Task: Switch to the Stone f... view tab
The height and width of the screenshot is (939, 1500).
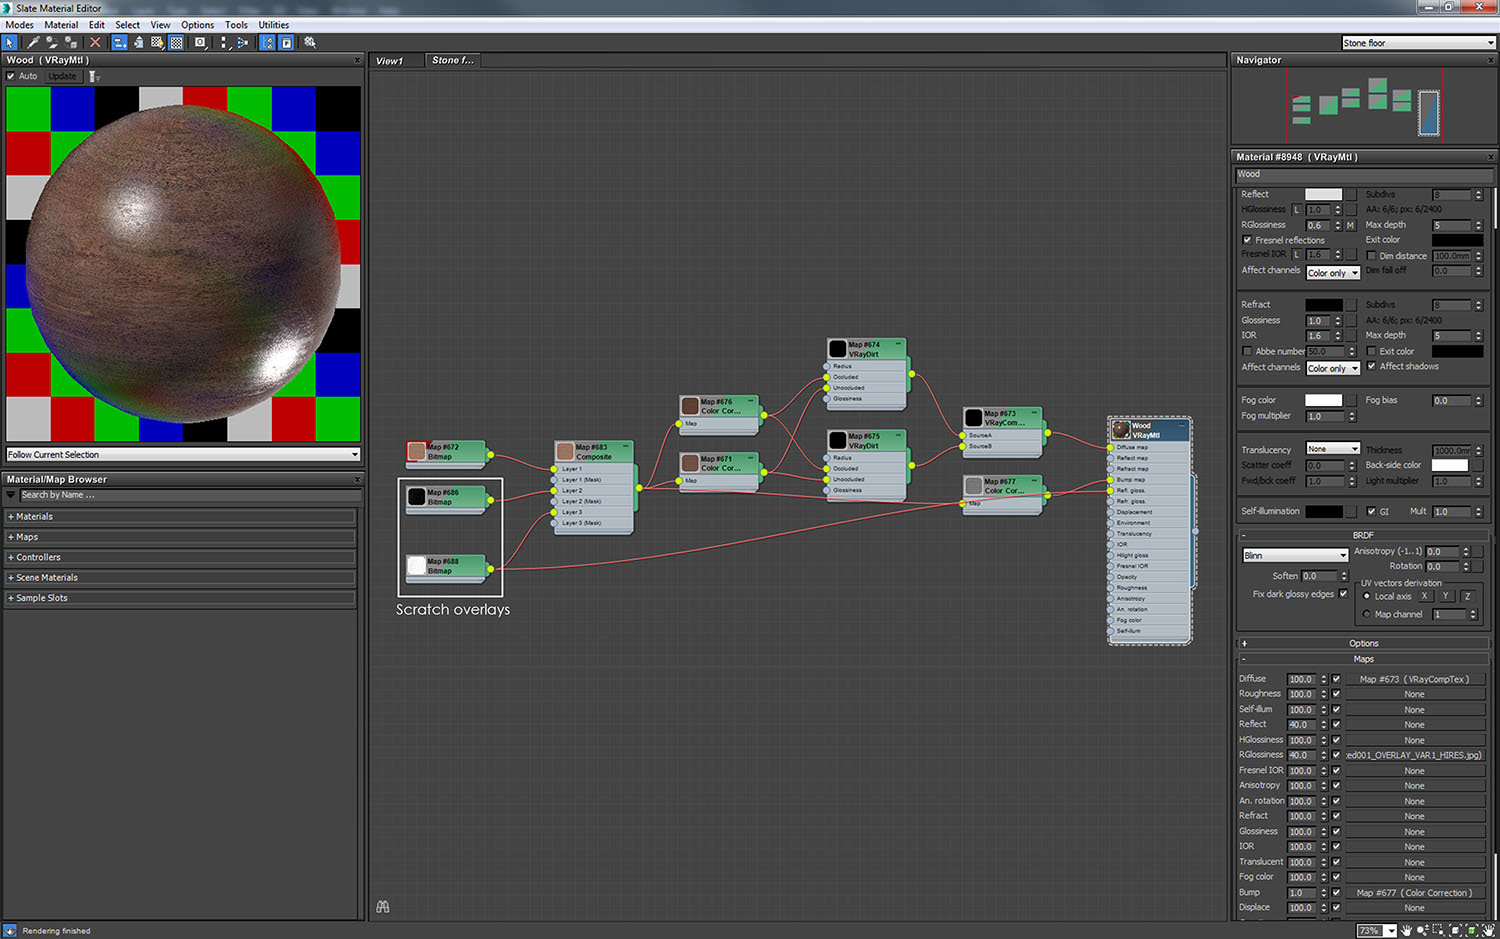Action: click(x=452, y=61)
